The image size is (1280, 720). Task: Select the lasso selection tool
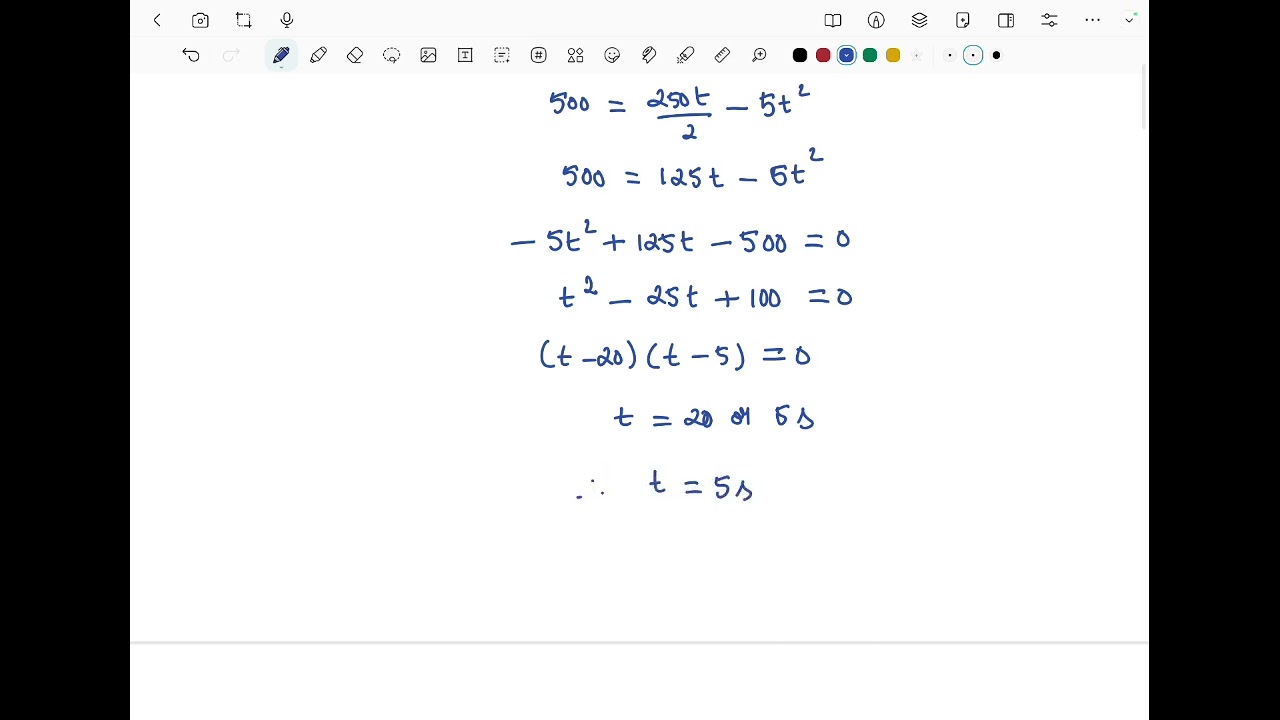click(391, 55)
